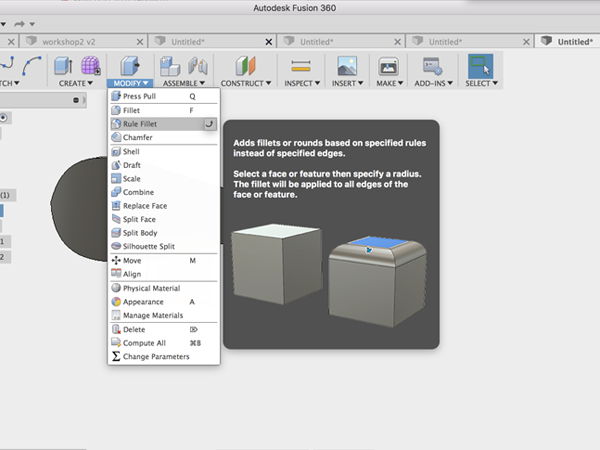Click the redo arrow button

(19, 24)
